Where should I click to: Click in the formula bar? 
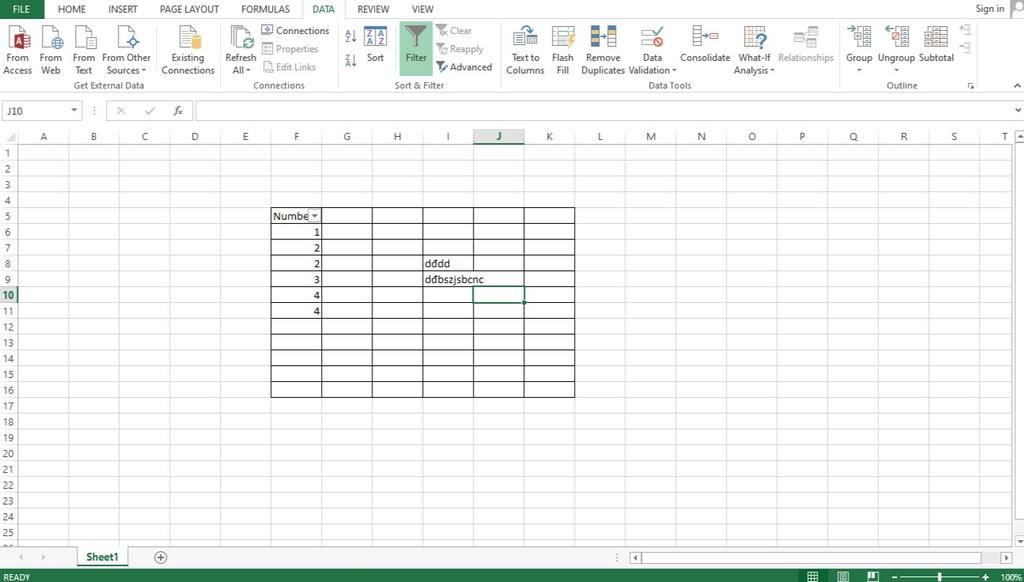coord(603,111)
